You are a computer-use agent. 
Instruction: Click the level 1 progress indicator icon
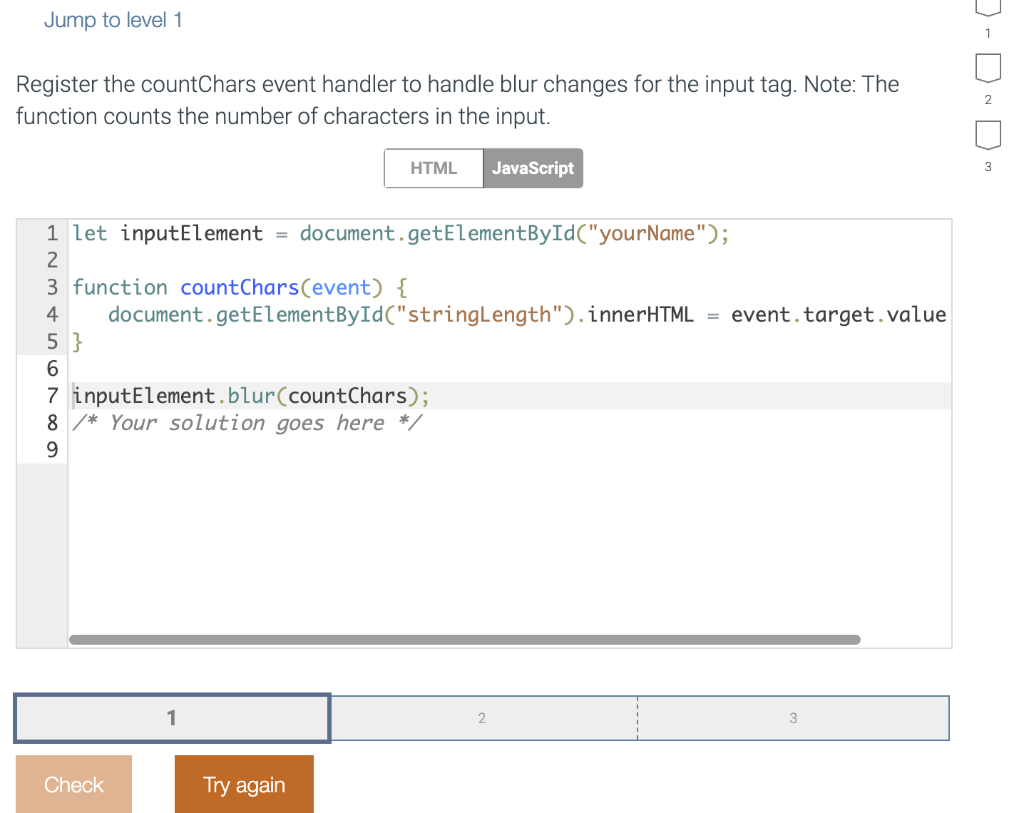click(987, 10)
